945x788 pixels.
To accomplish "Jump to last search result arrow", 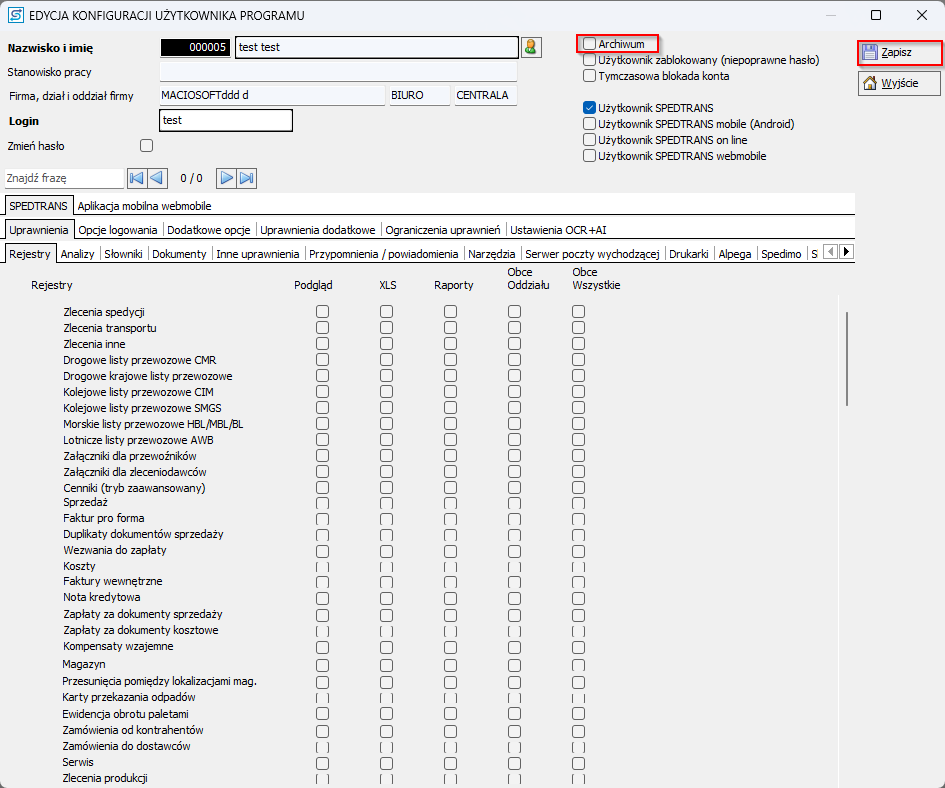I will [x=247, y=178].
